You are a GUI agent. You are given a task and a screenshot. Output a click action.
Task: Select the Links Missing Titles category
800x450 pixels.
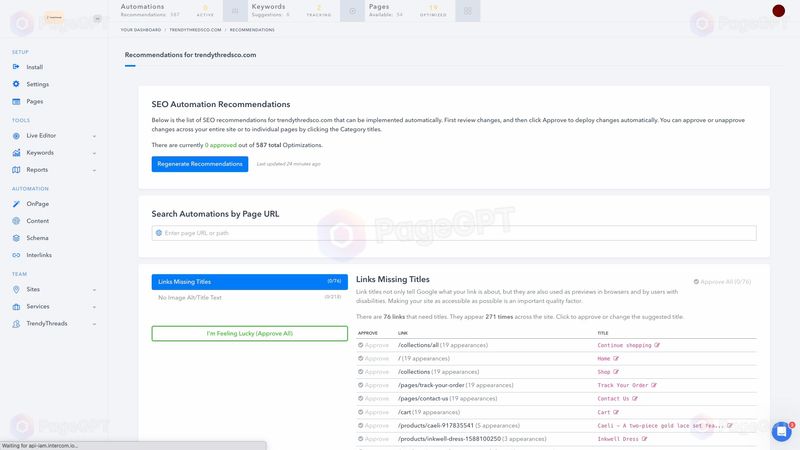pyautogui.click(x=249, y=282)
